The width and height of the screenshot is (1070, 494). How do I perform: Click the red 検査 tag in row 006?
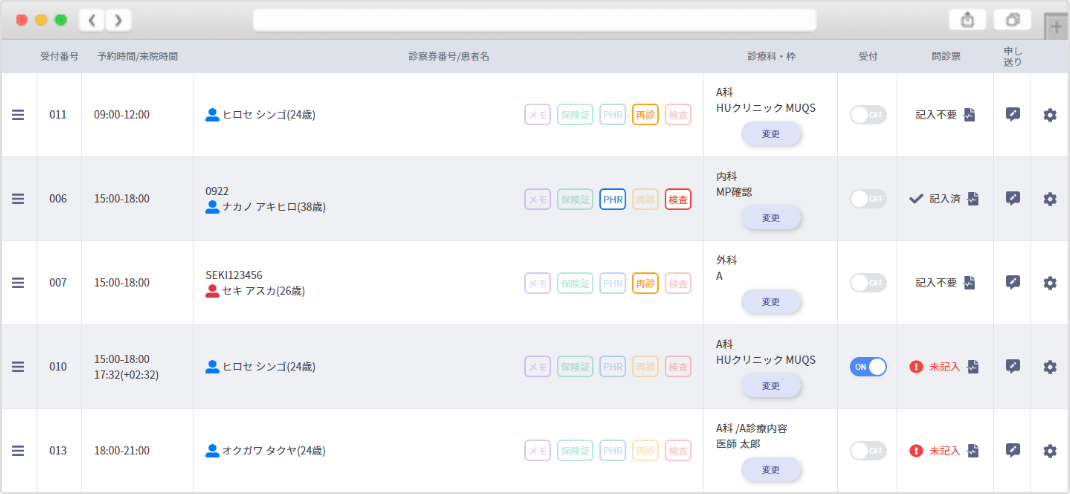[678, 199]
